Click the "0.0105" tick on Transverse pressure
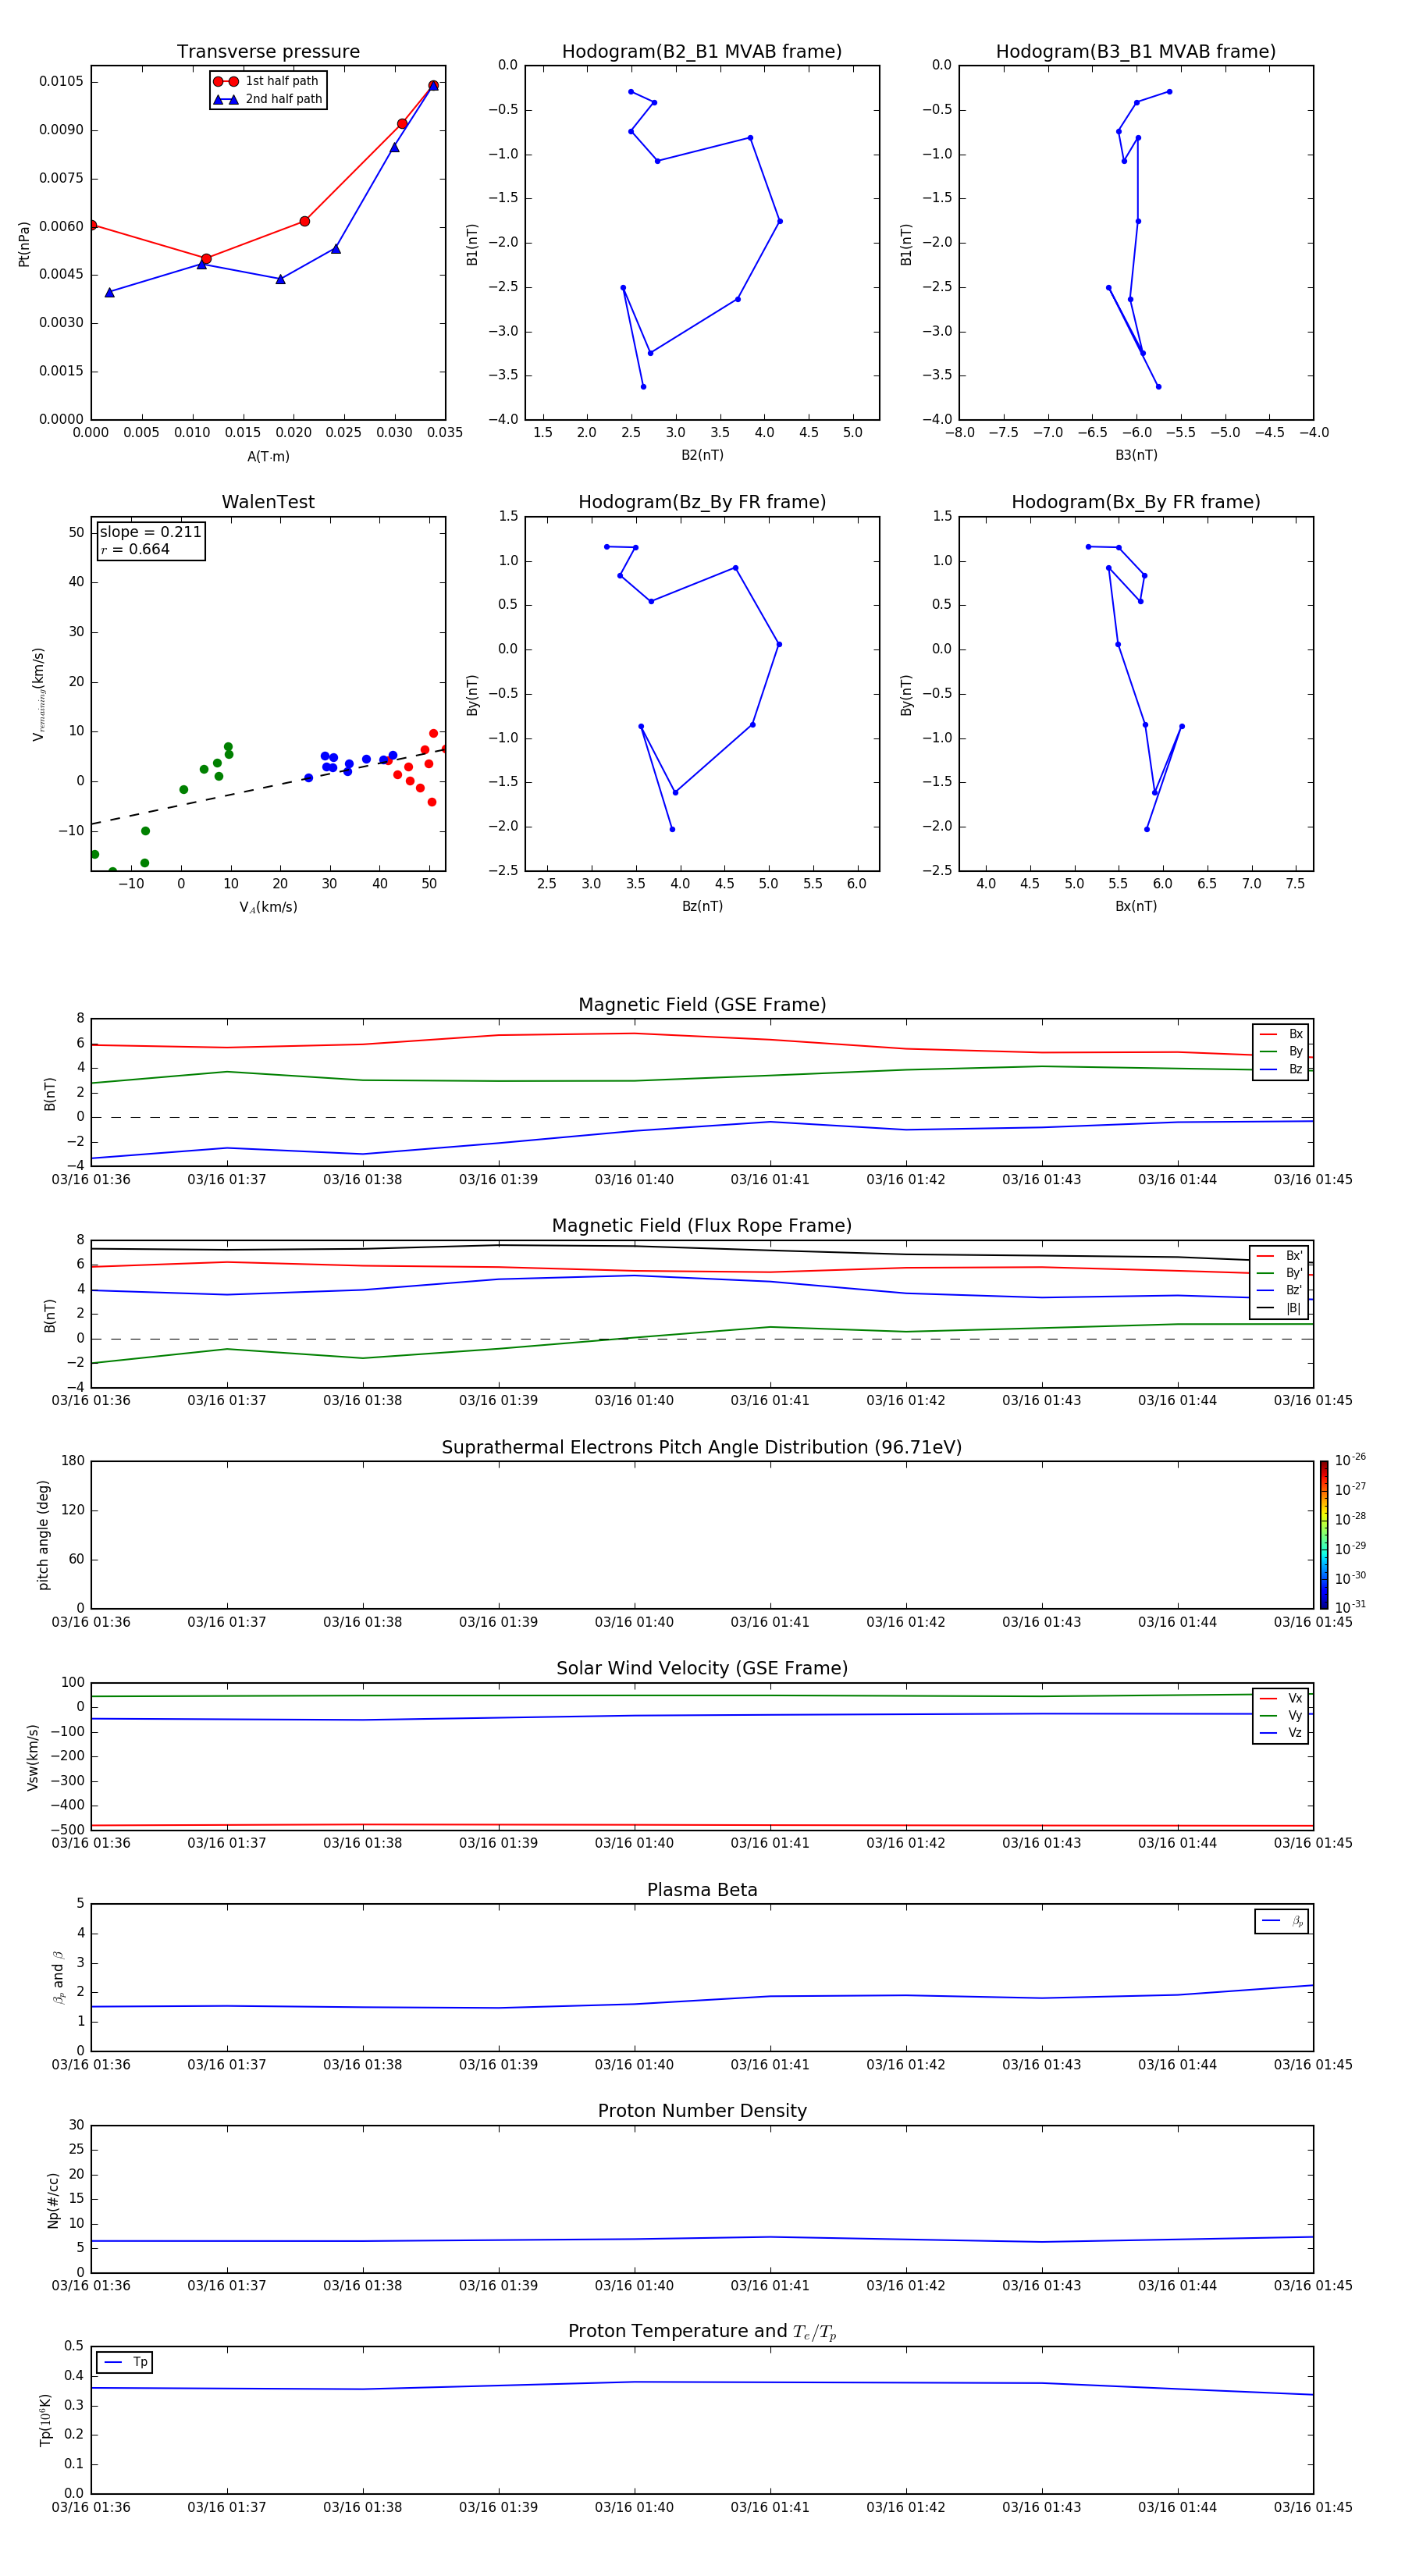The height and width of the screenshot is (2576, 1405). coord(61,81)
